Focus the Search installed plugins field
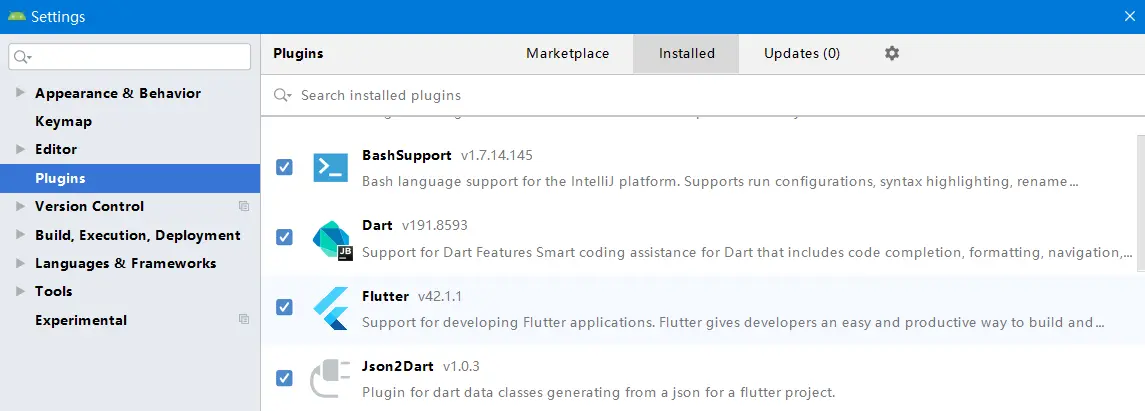The width and height of the screenshot is (1145, 411). coord(702,96)
